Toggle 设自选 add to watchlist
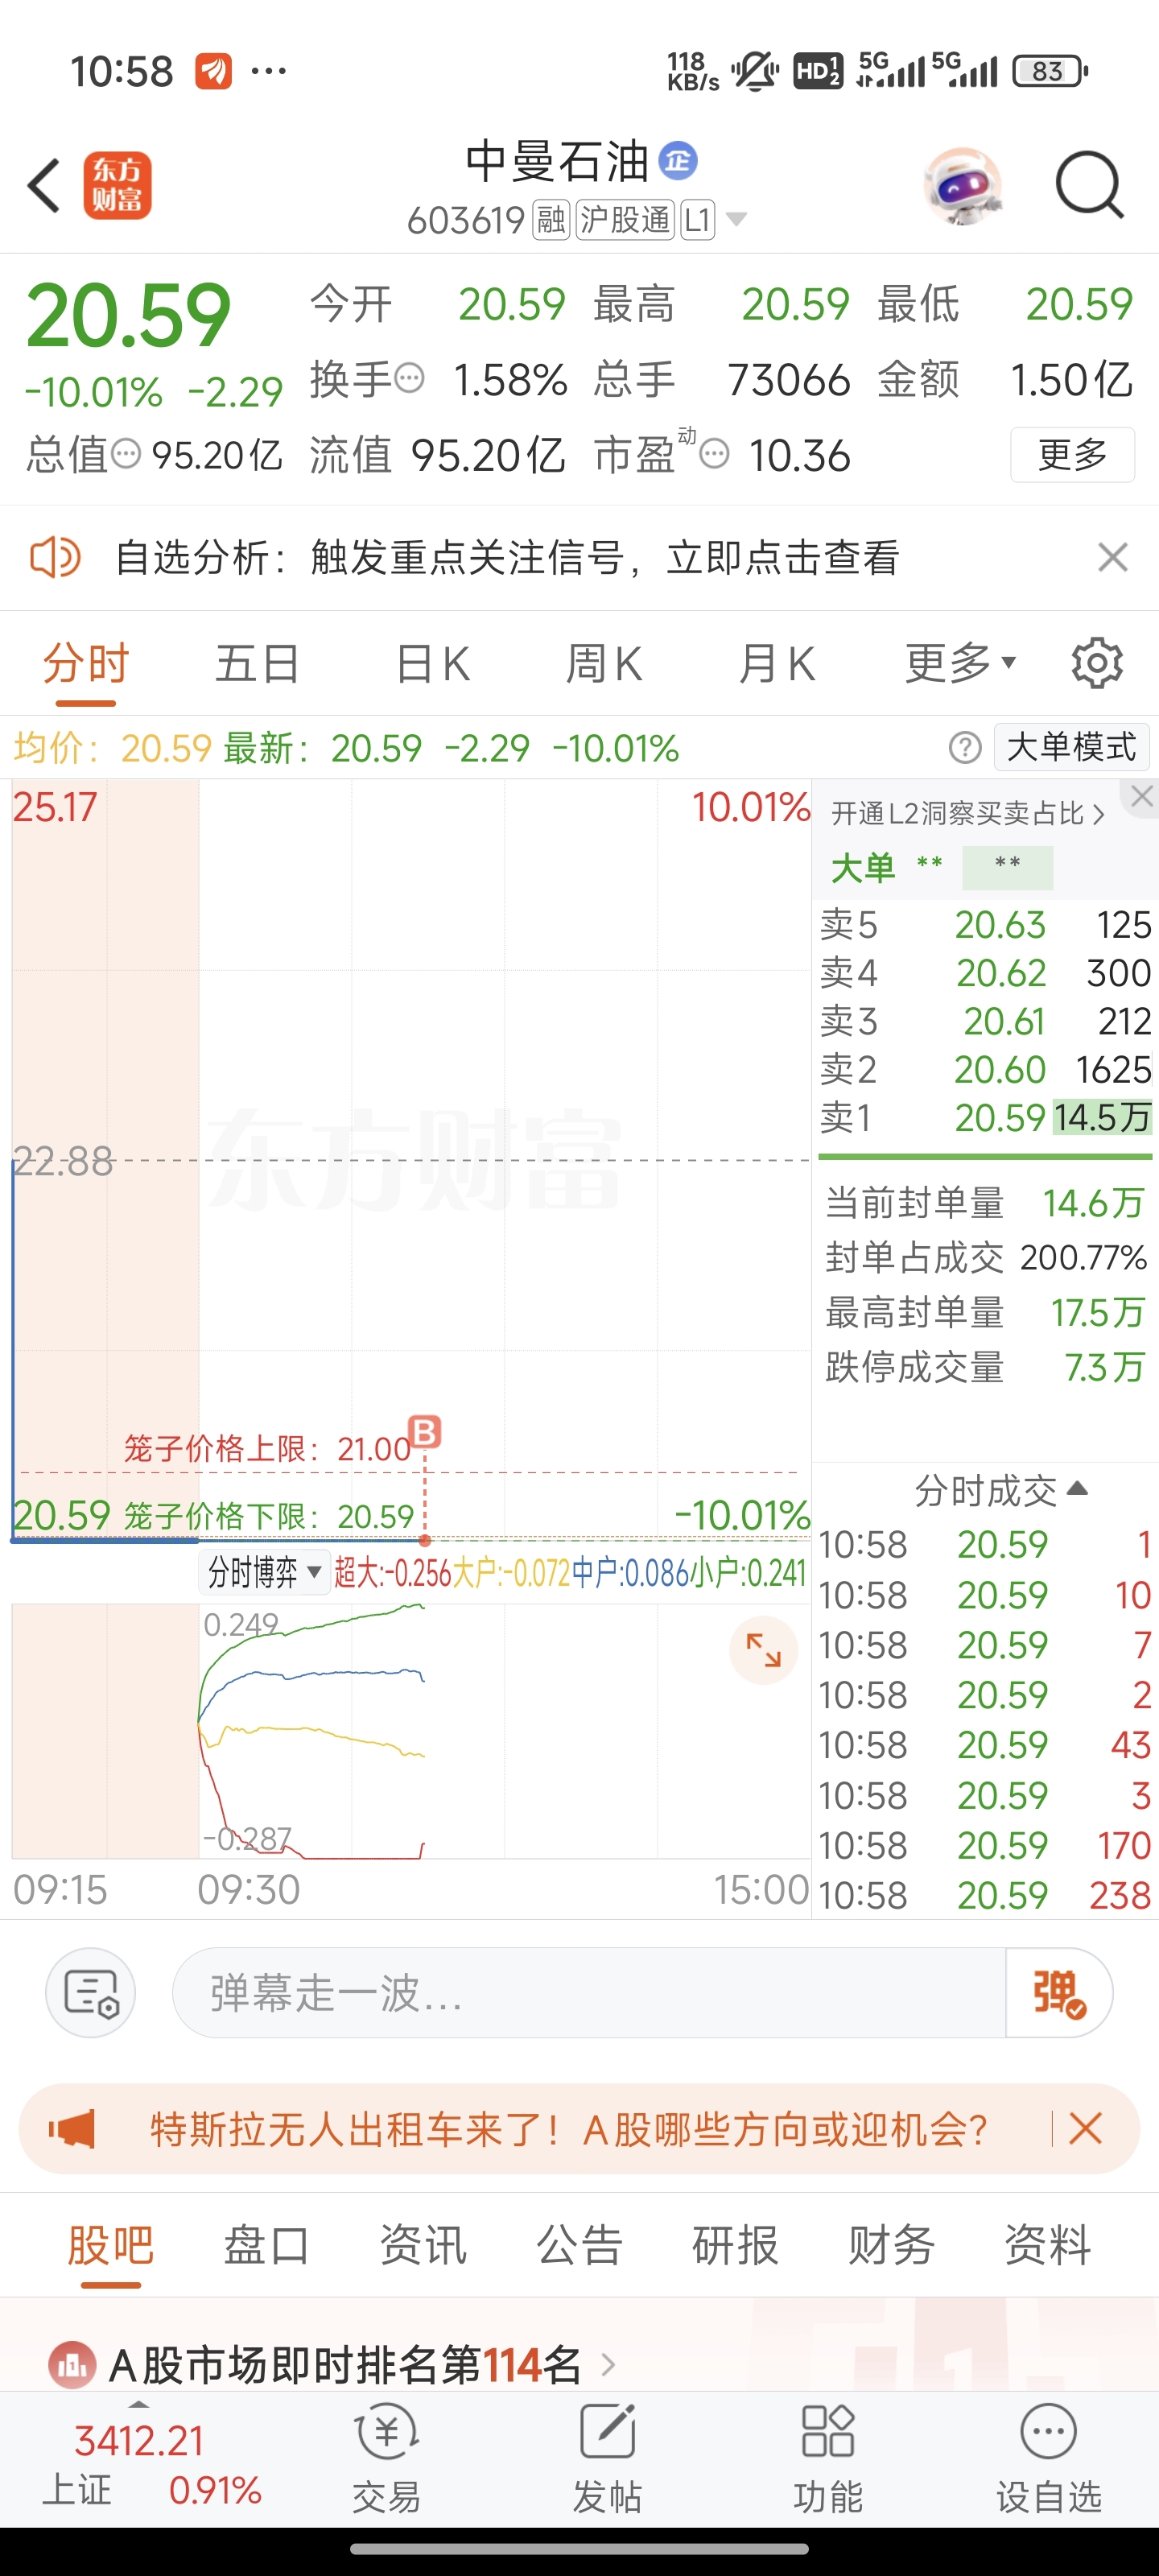 click(x=1049, y=2458)
